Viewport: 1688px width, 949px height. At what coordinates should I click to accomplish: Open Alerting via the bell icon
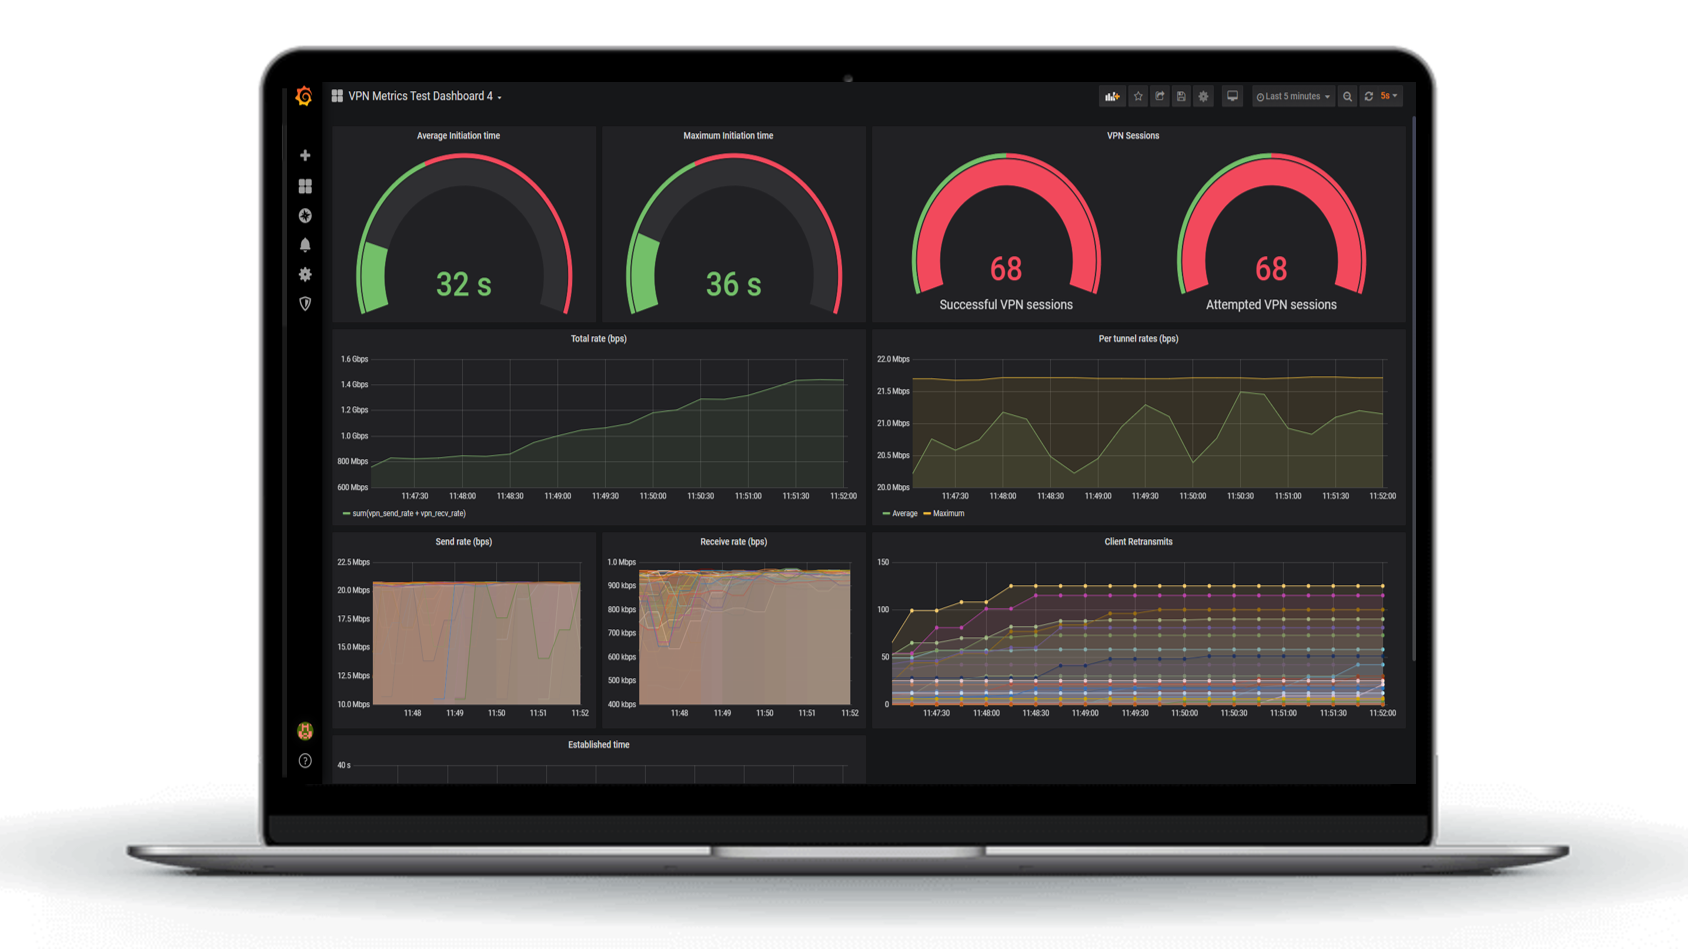click(304, 244)
